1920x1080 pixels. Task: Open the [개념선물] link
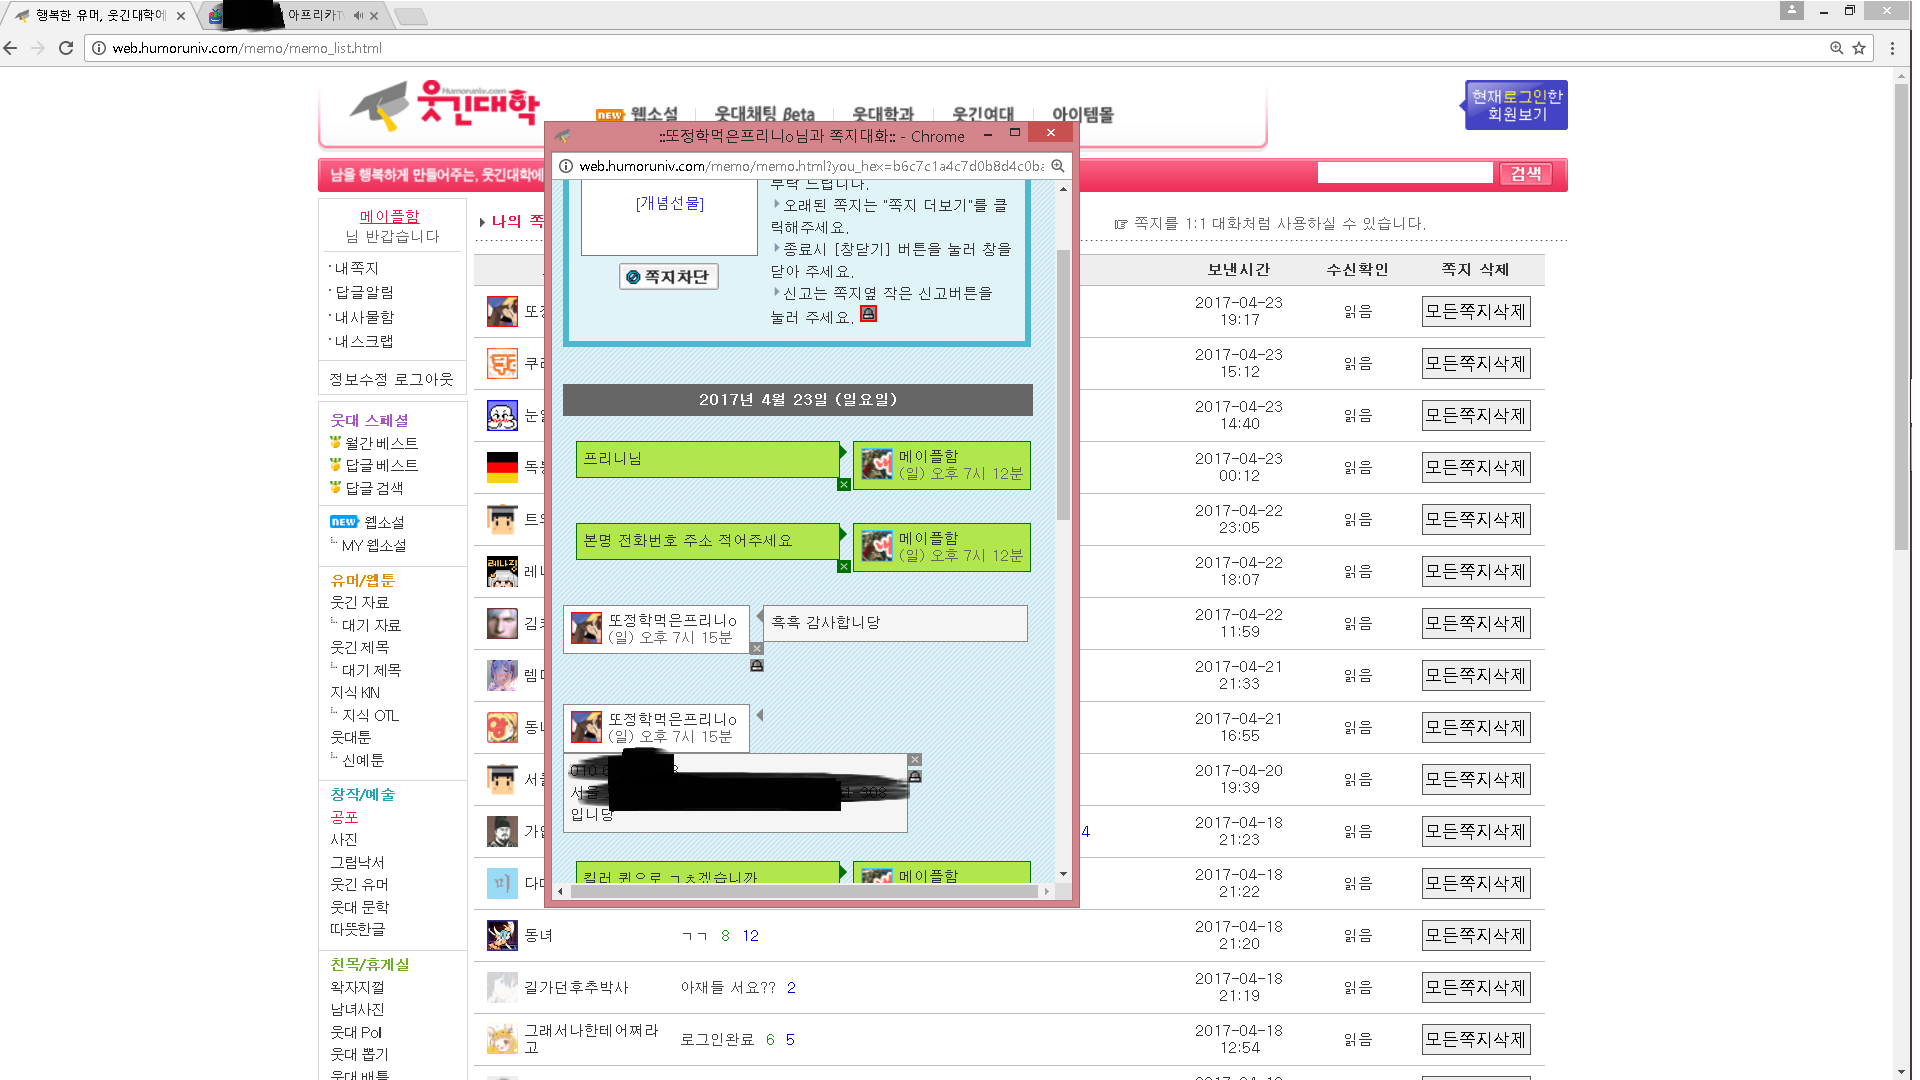tap(669, 203)
